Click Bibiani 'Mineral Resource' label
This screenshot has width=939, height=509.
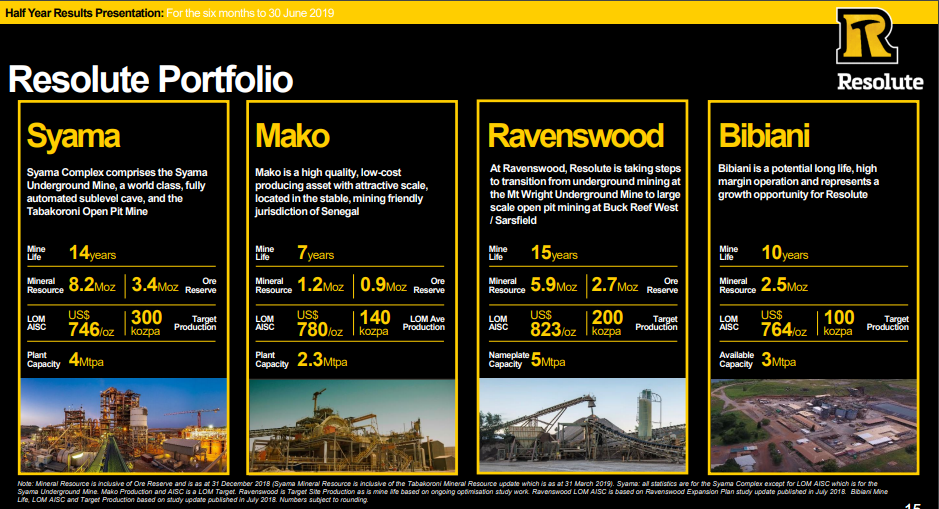coord(738,286)
